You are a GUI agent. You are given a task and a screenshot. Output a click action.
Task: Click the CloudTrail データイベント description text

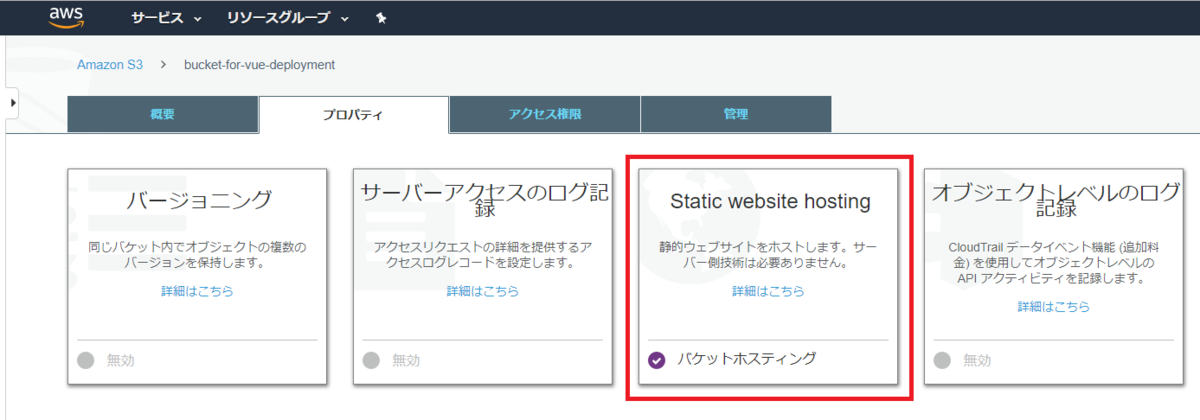tap(1054, 263)
